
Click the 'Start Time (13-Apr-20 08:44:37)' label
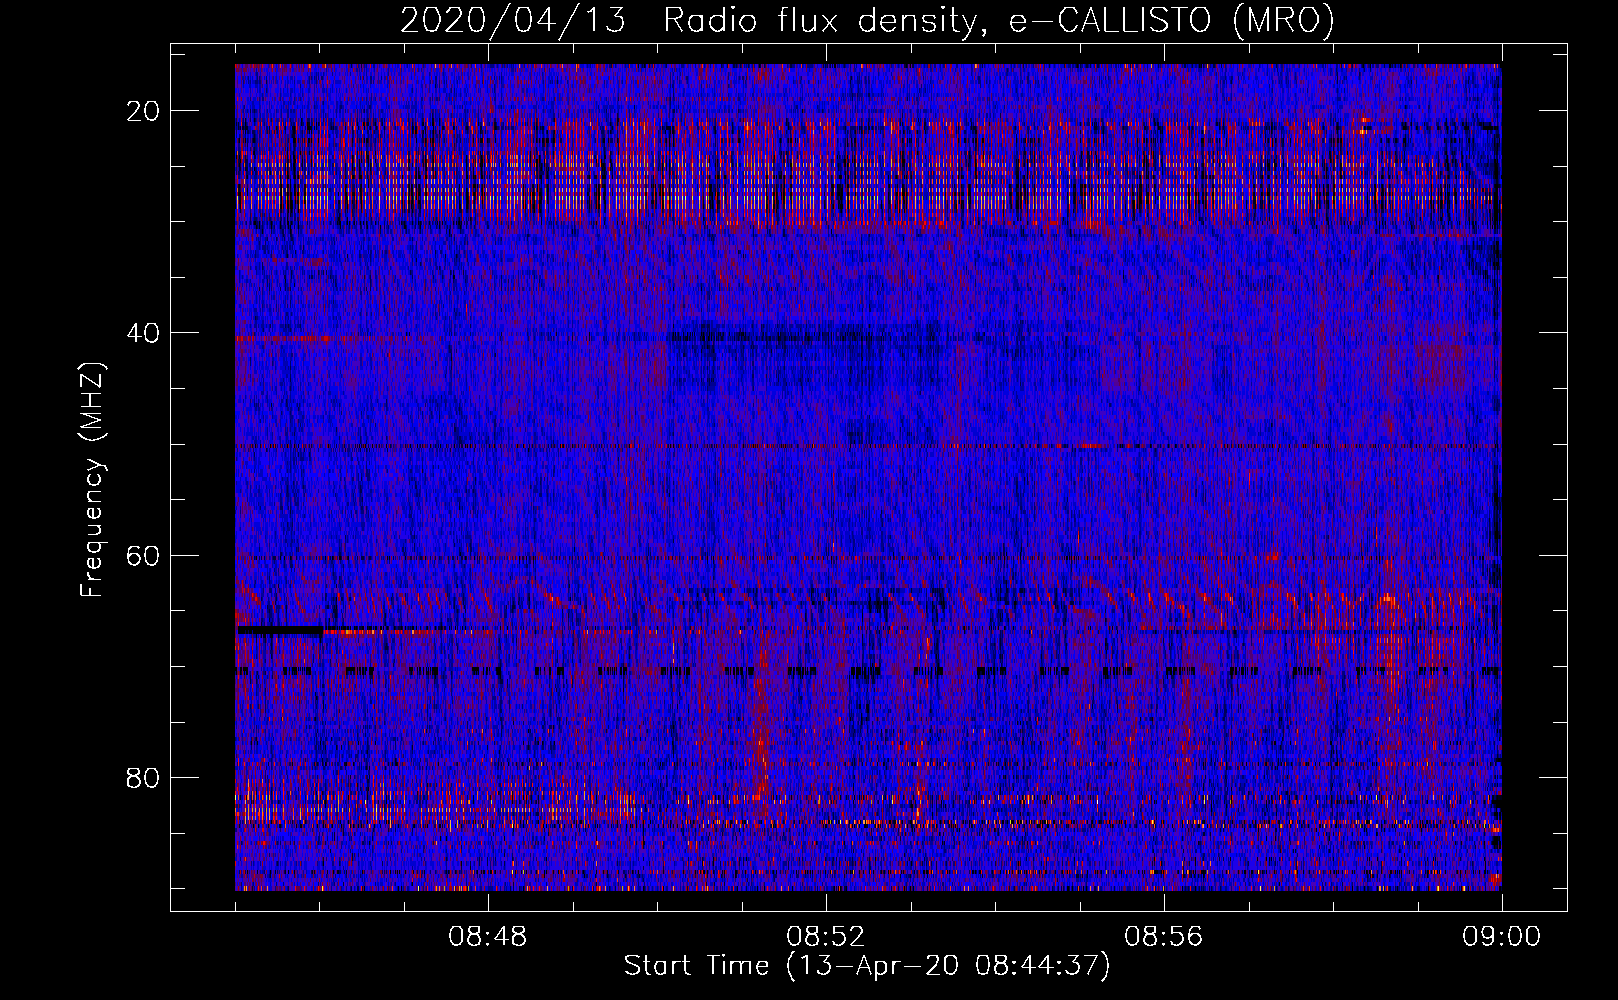(x=867, y=966)
